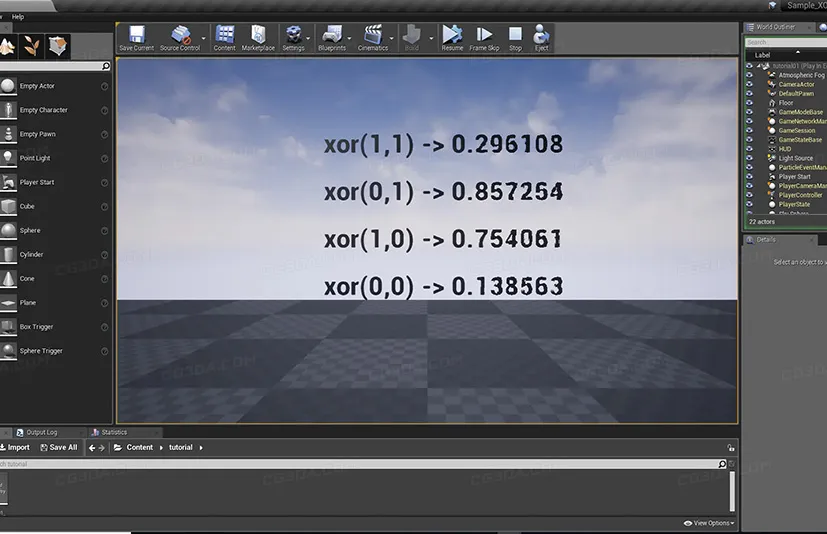Image resolution: width=827 pixels, height=534 pixels.
Task: Go back in Content Browser history
Action: [x=92, y=448]
